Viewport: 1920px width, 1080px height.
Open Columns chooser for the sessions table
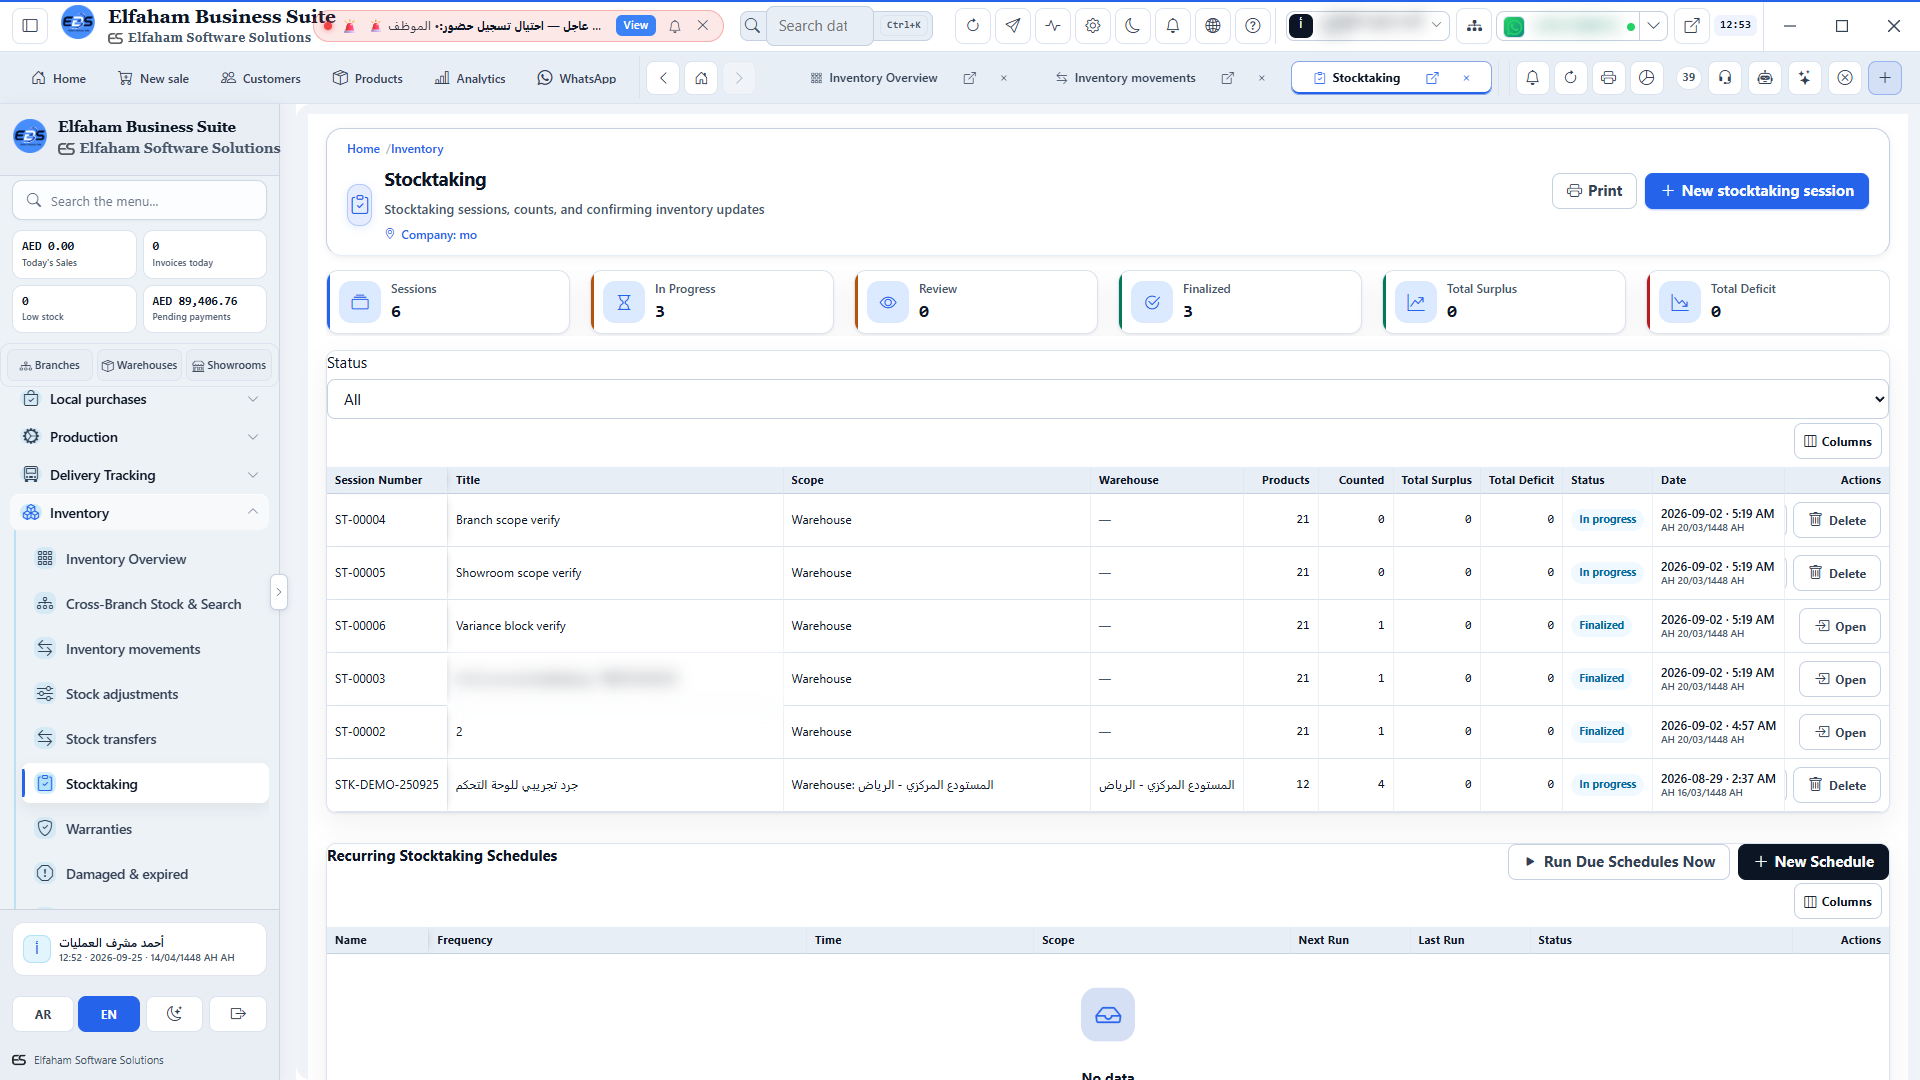tap(1837, 441)
